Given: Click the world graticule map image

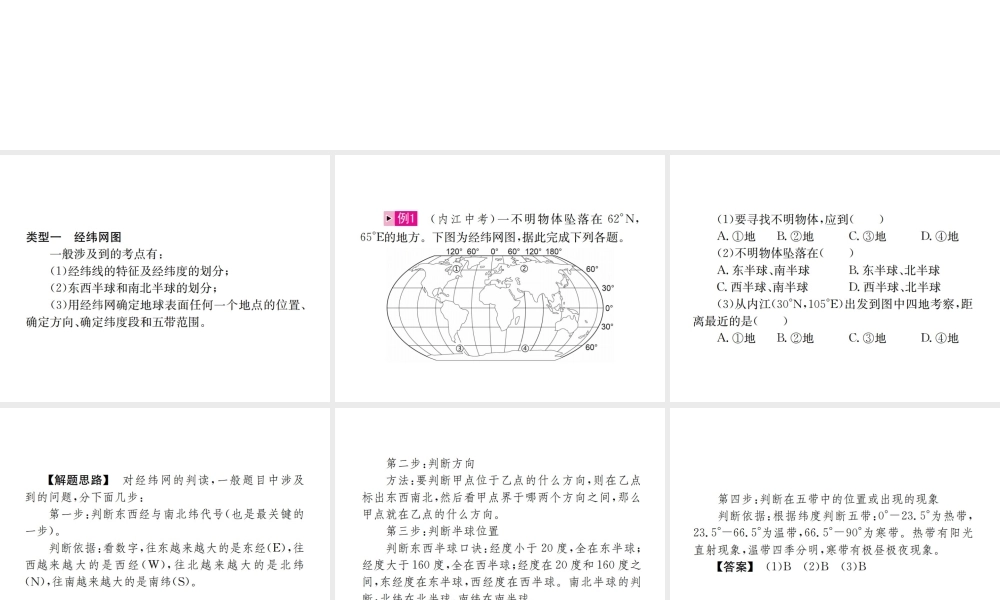Looking at the screenshot, I should click(501, 305).
